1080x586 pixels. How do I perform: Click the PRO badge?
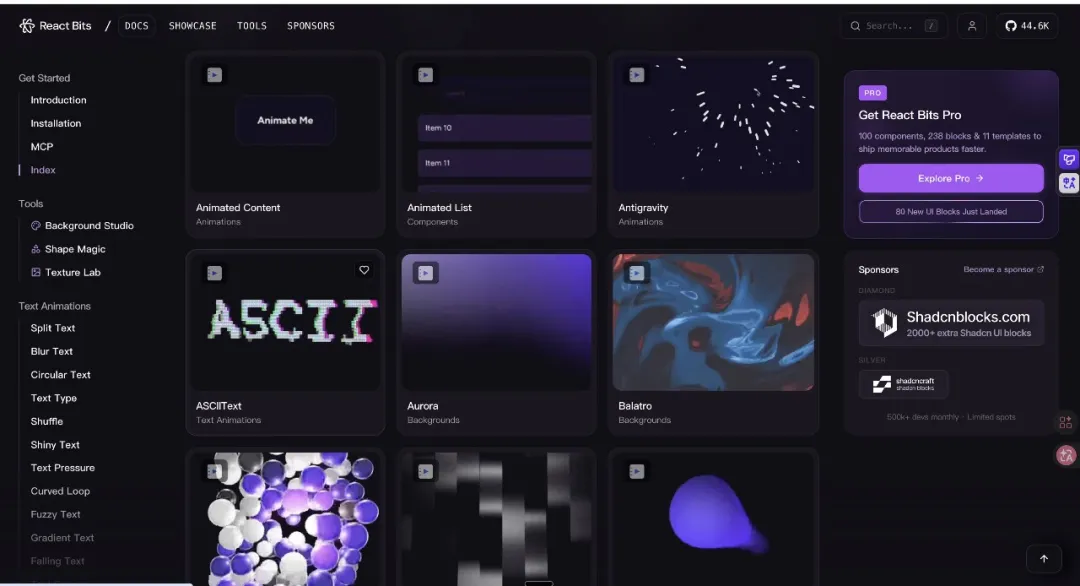pyautogui.click(x=873, y=93)
